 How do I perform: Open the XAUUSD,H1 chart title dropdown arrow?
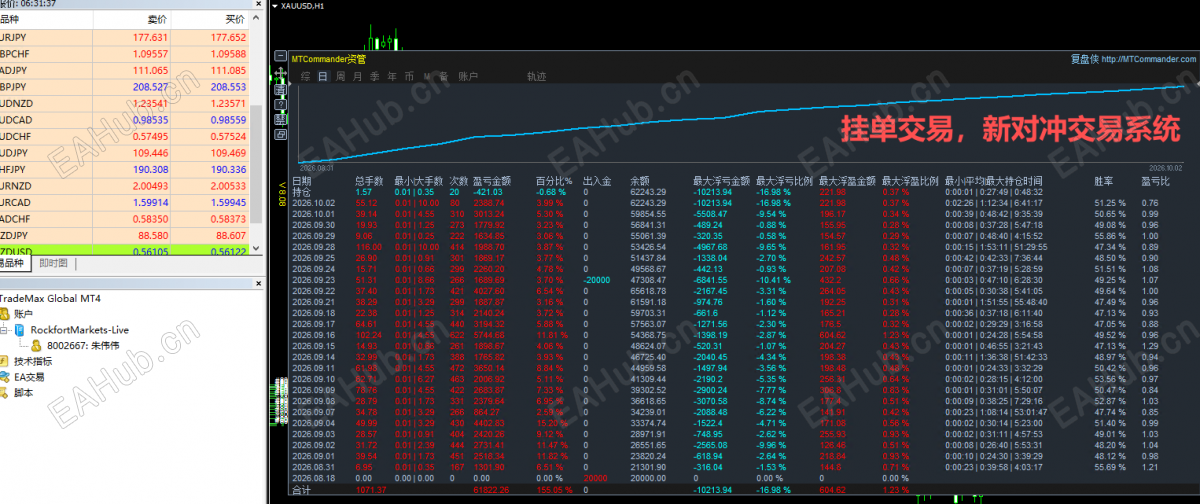276,6
